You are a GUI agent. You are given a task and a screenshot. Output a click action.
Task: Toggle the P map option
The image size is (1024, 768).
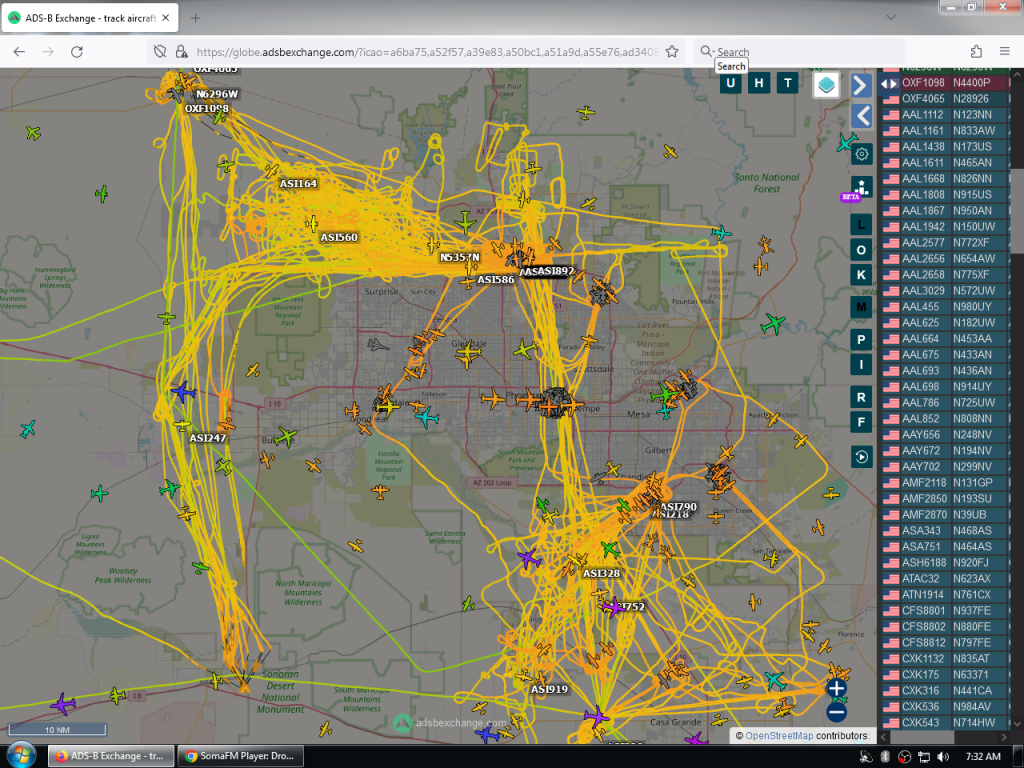point(861,340)
